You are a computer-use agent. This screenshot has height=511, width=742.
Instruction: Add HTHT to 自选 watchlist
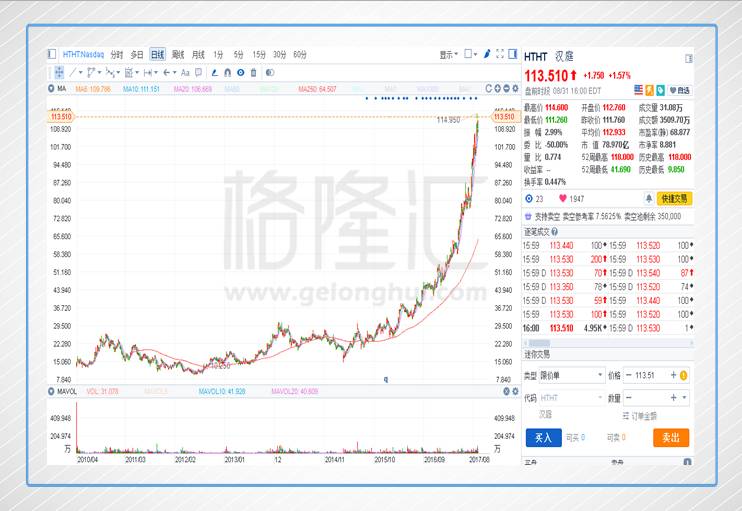680,90
